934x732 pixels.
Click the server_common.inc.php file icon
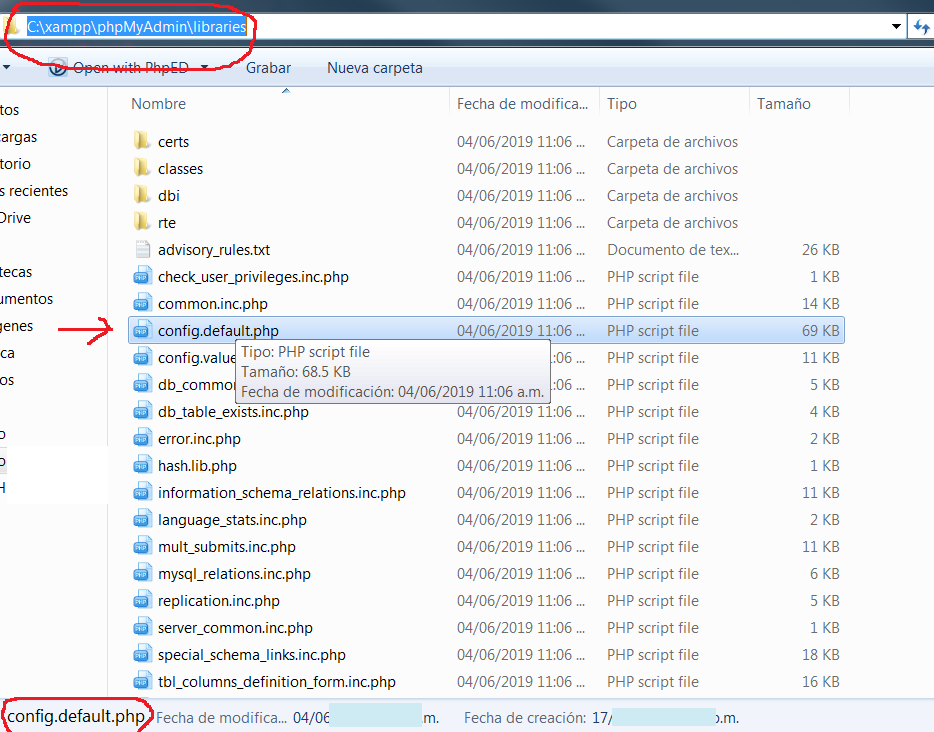coord(142,627)
